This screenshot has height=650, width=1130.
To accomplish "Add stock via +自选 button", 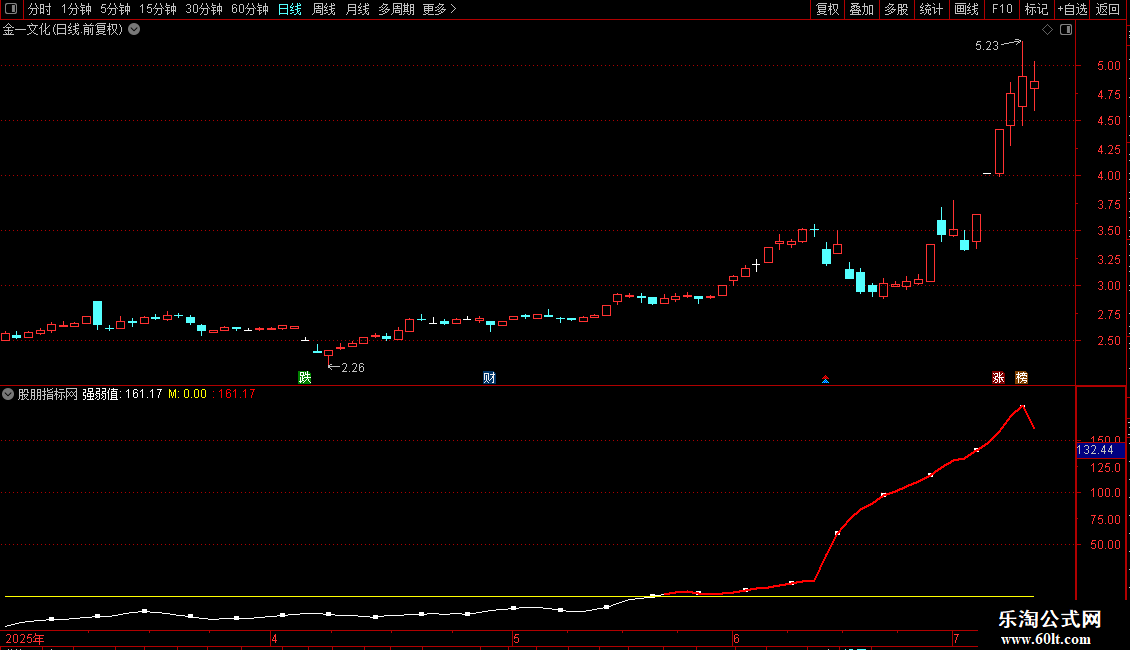I will pyautogui.click(x=1072, y=9).
